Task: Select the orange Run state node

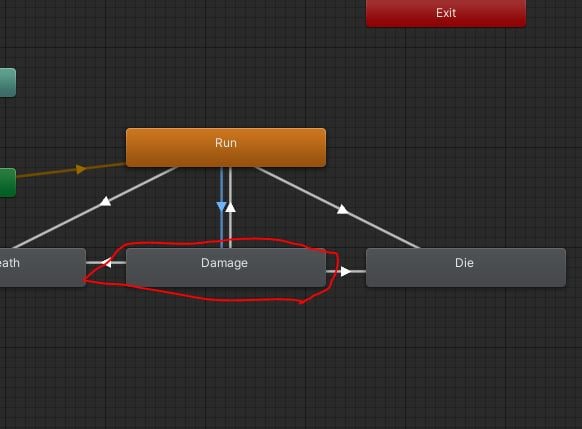Action: (226, 147)
